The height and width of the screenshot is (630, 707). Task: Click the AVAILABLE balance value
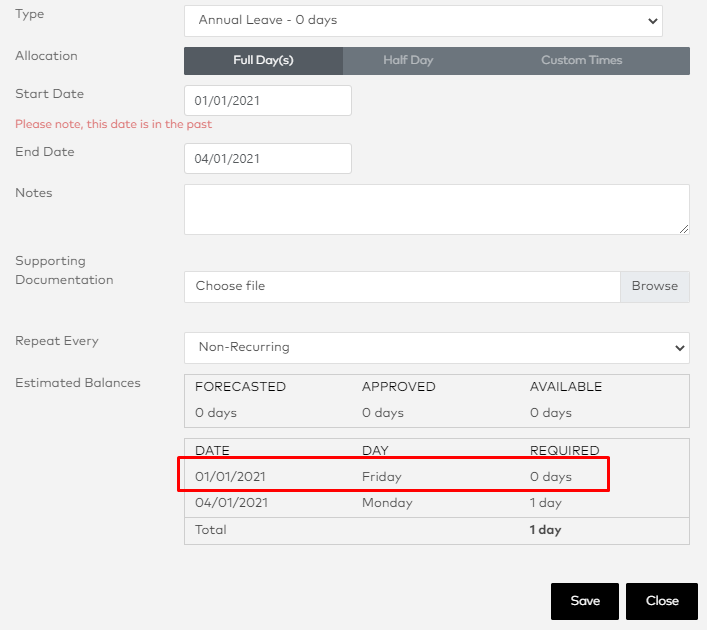click(x=551, y=413)
